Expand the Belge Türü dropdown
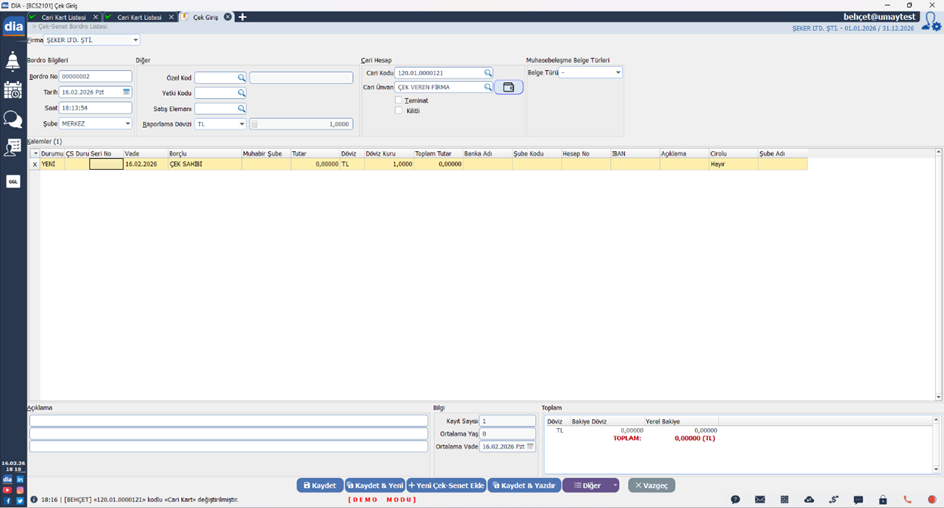944x508 pixels. click(x=617, y=73)
